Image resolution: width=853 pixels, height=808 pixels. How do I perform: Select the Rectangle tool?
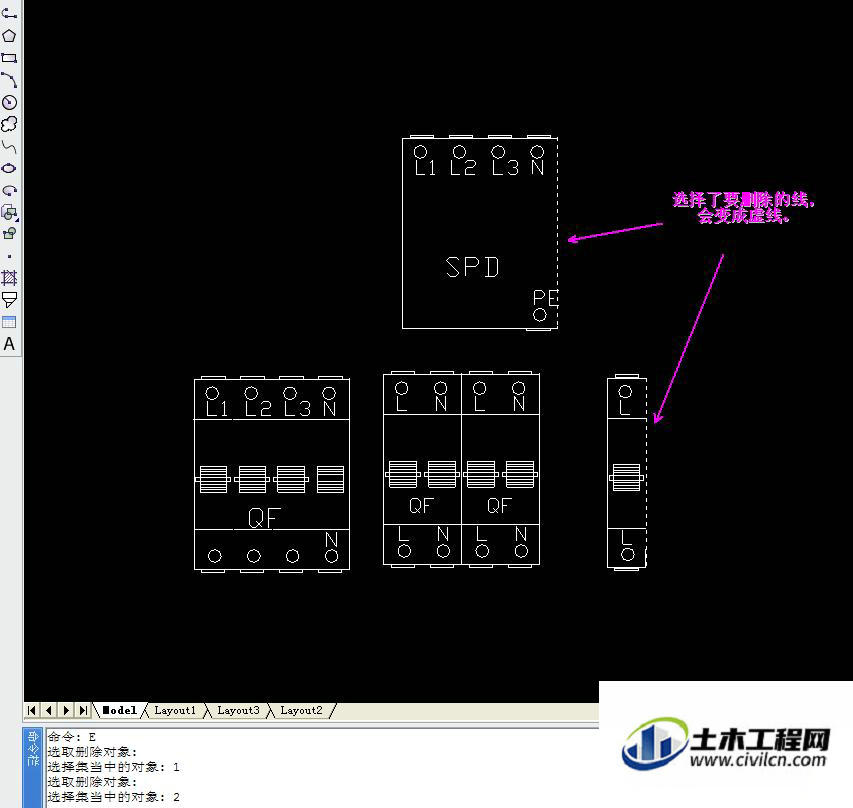point(9,58)
